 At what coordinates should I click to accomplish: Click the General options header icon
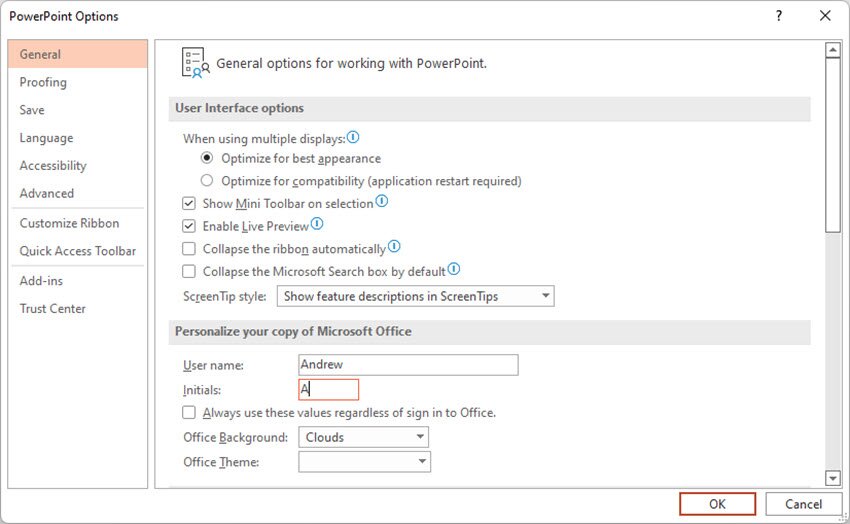195,62
